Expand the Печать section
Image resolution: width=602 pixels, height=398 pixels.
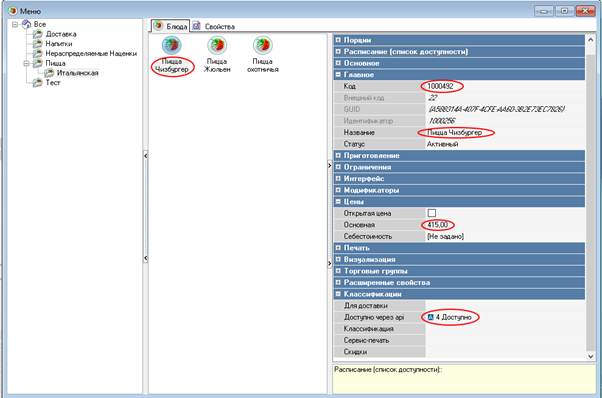(338, 248)
